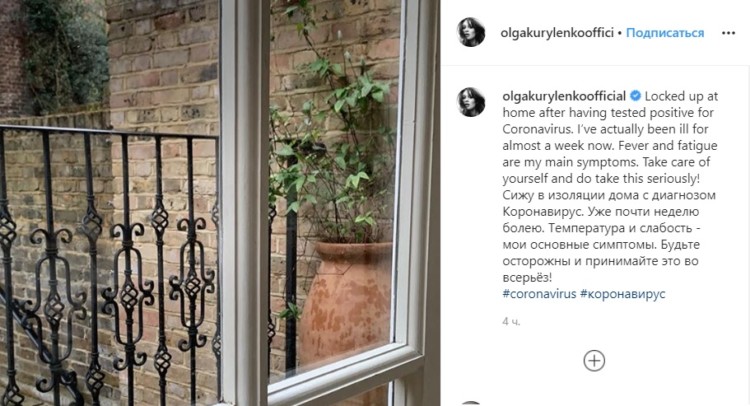The width and height of the screenshot is (750, 406).
Task: Open the three-dots more options menu
Action: (x=728, y=33)
